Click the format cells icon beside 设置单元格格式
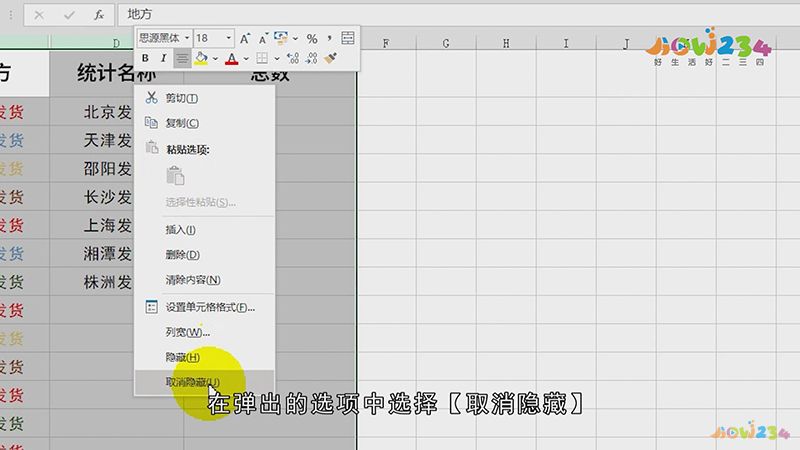Image resolution: width=800 pixels, height=450 pixels. click(152, 307)
